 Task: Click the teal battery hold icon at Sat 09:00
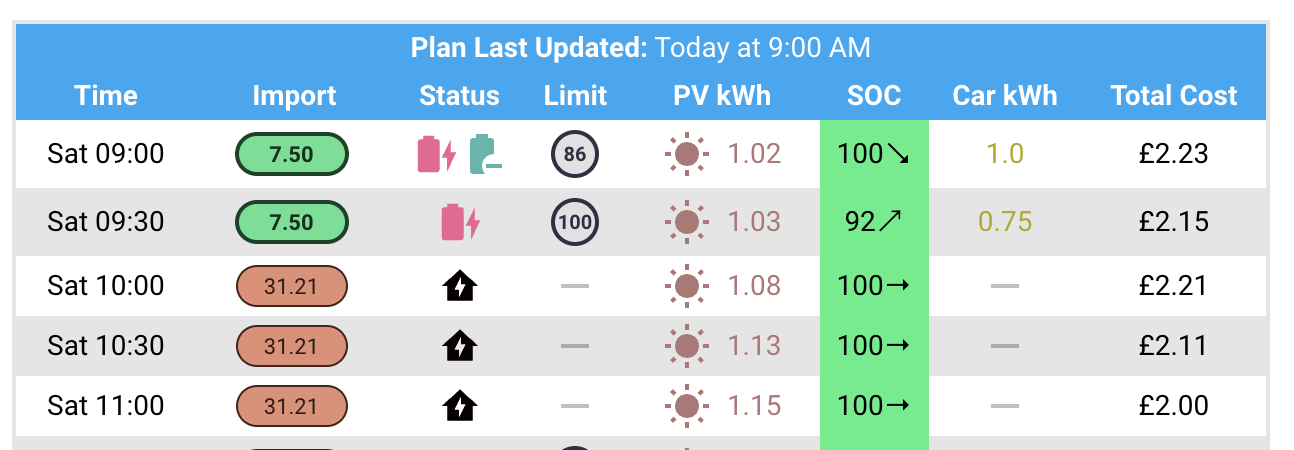tap(485, 154)
